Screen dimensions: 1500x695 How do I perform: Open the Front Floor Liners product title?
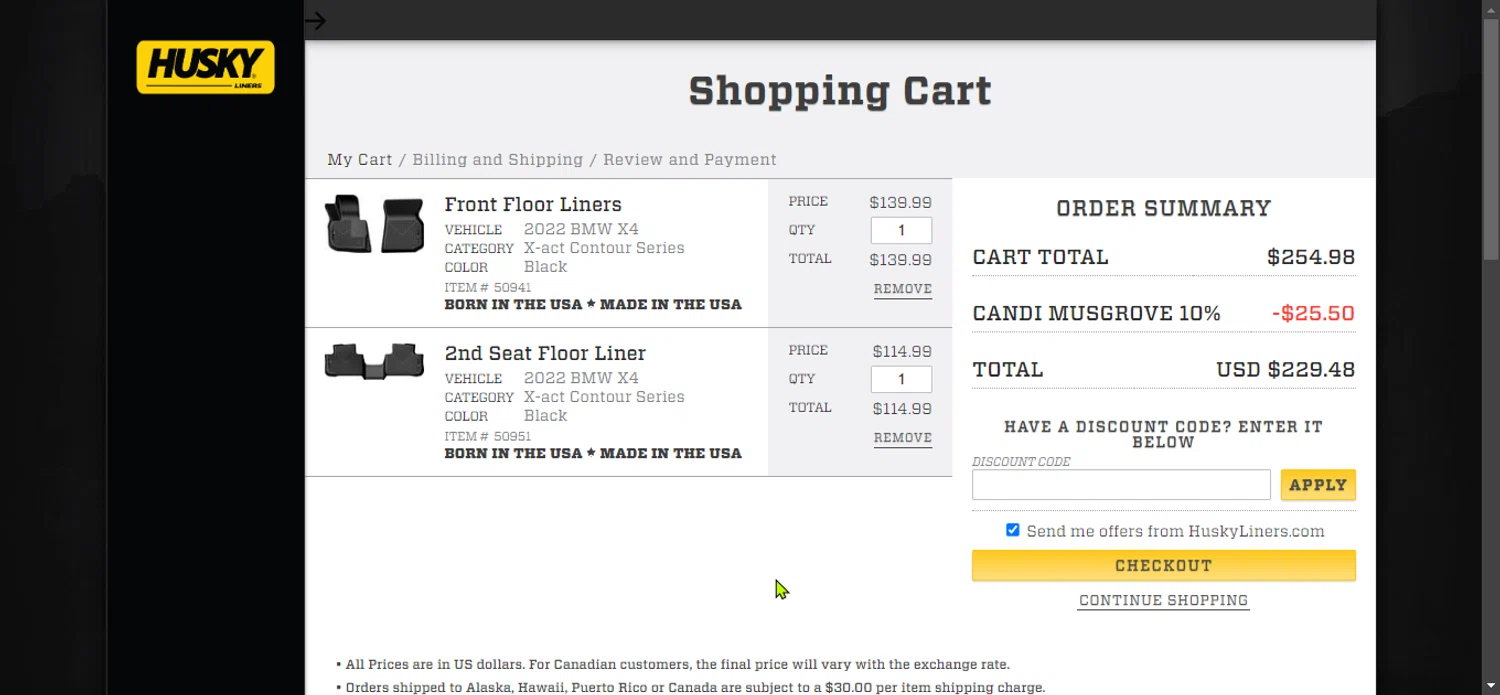tap(533, 205)
